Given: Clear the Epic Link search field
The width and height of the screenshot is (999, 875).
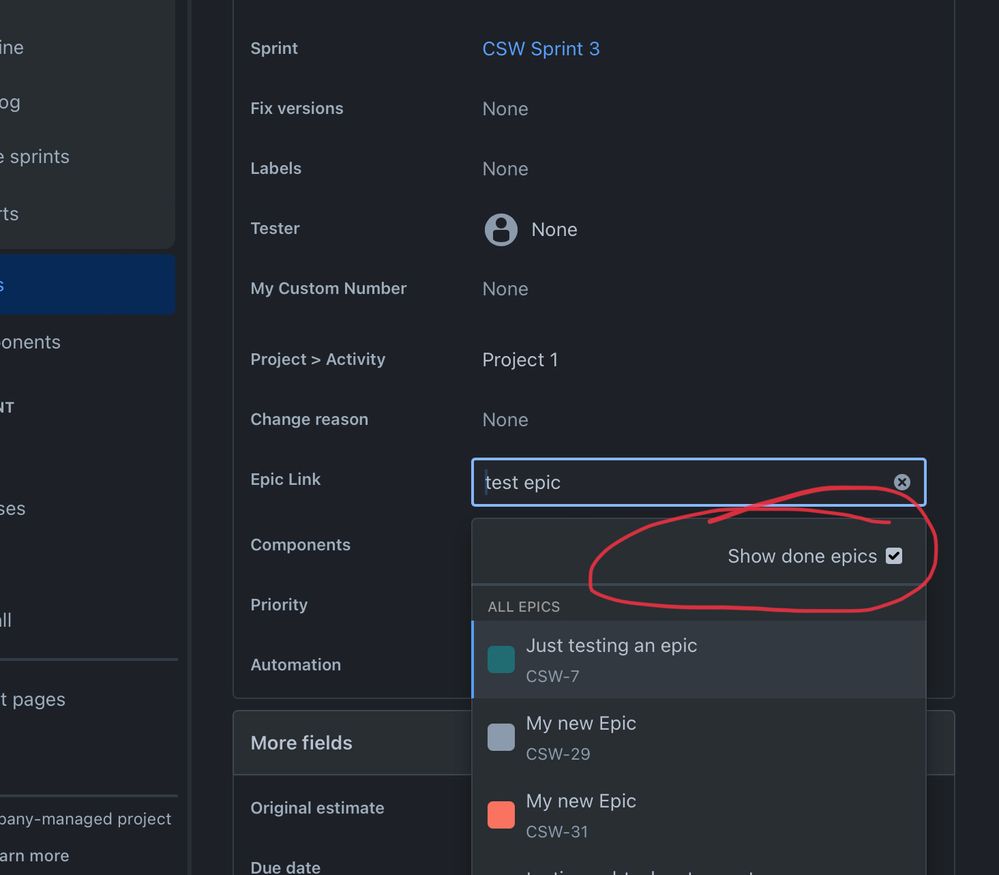Looking at the screenshot, I should tap(902, 482).
